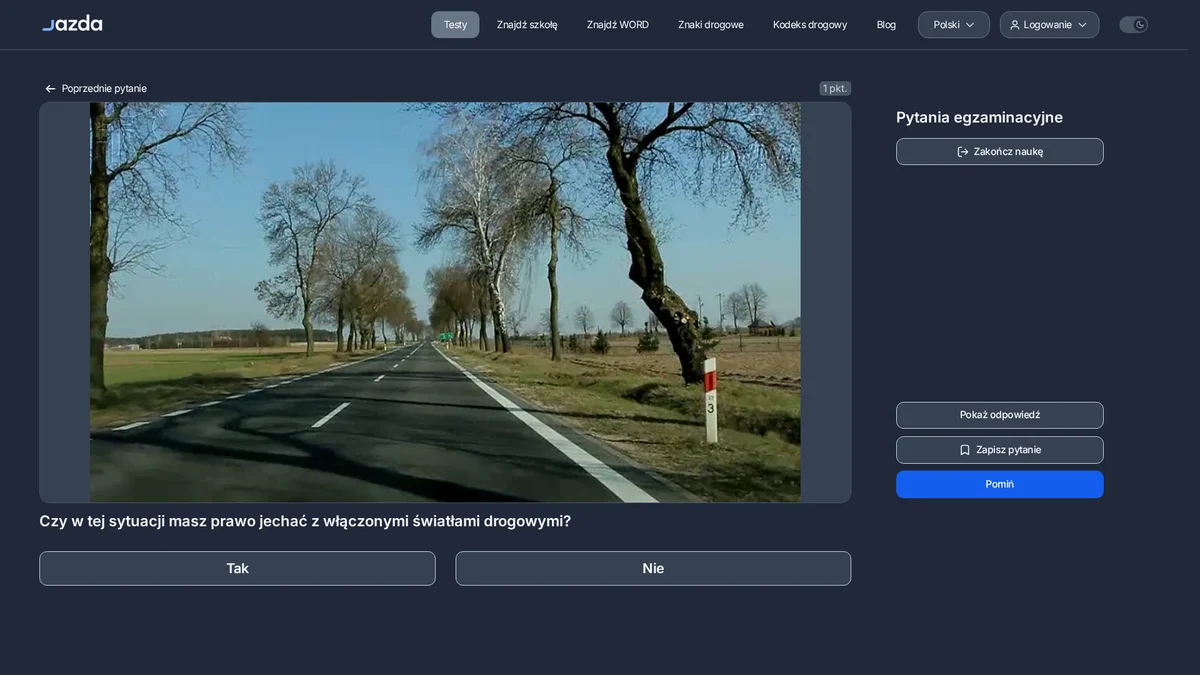The image size is (1200, 675).
Task: Open Znaki drogowe page
Action: click(711, 25)
